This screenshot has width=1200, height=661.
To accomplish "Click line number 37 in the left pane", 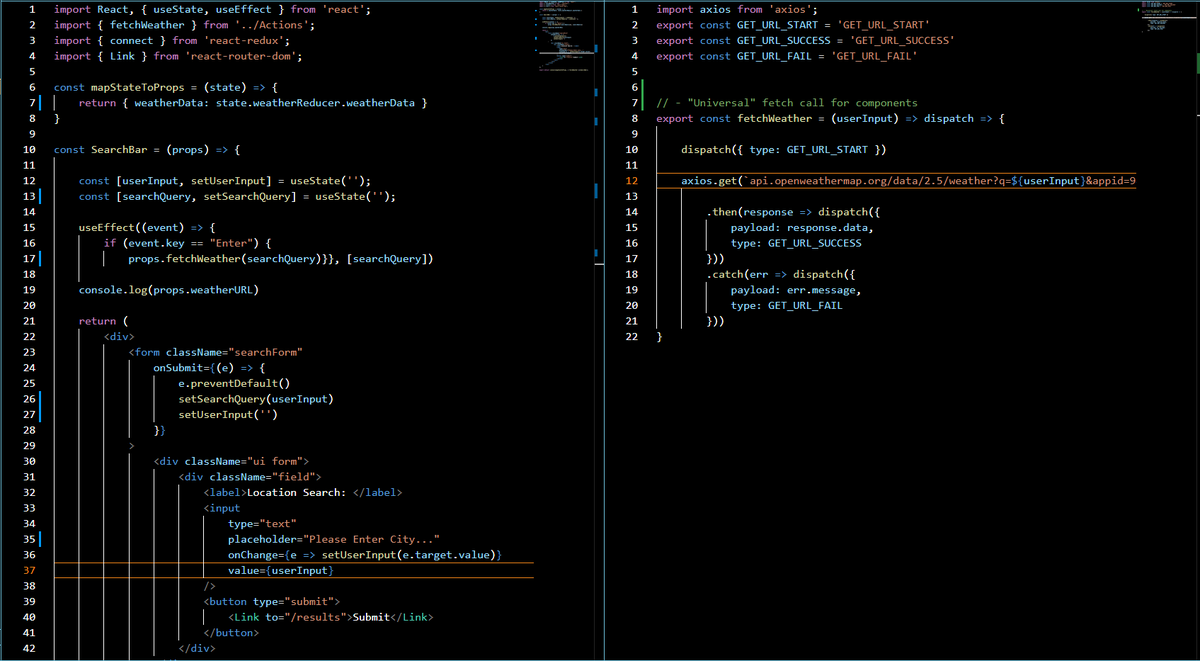I will point(29,570).
